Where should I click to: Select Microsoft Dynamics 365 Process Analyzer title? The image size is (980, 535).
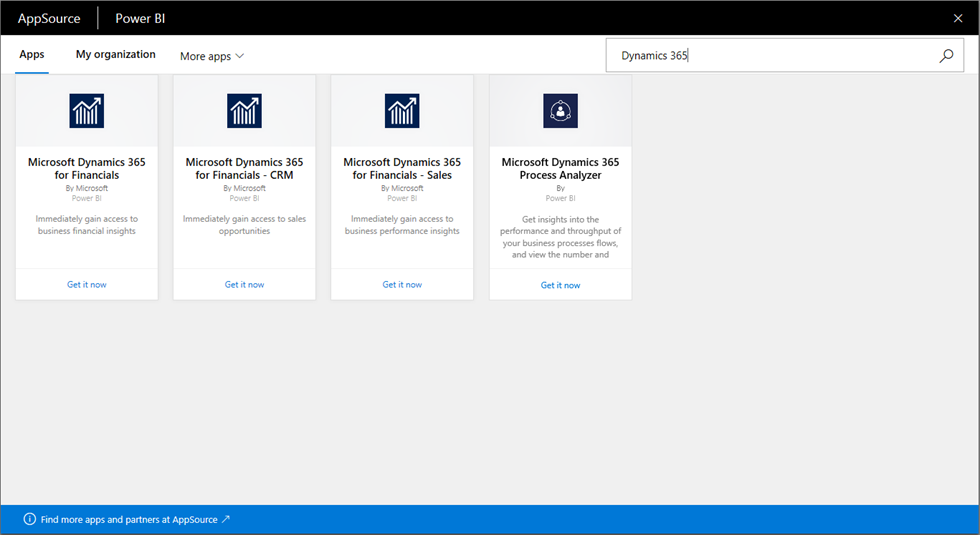[560, 168]
